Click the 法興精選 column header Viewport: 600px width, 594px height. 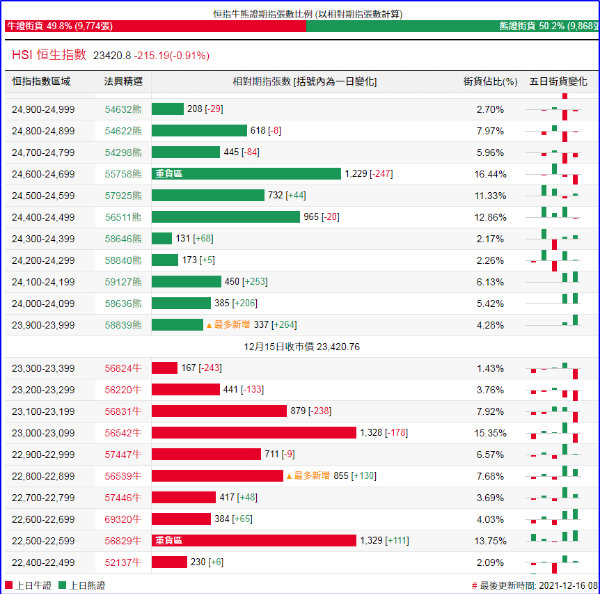(123, 80)
